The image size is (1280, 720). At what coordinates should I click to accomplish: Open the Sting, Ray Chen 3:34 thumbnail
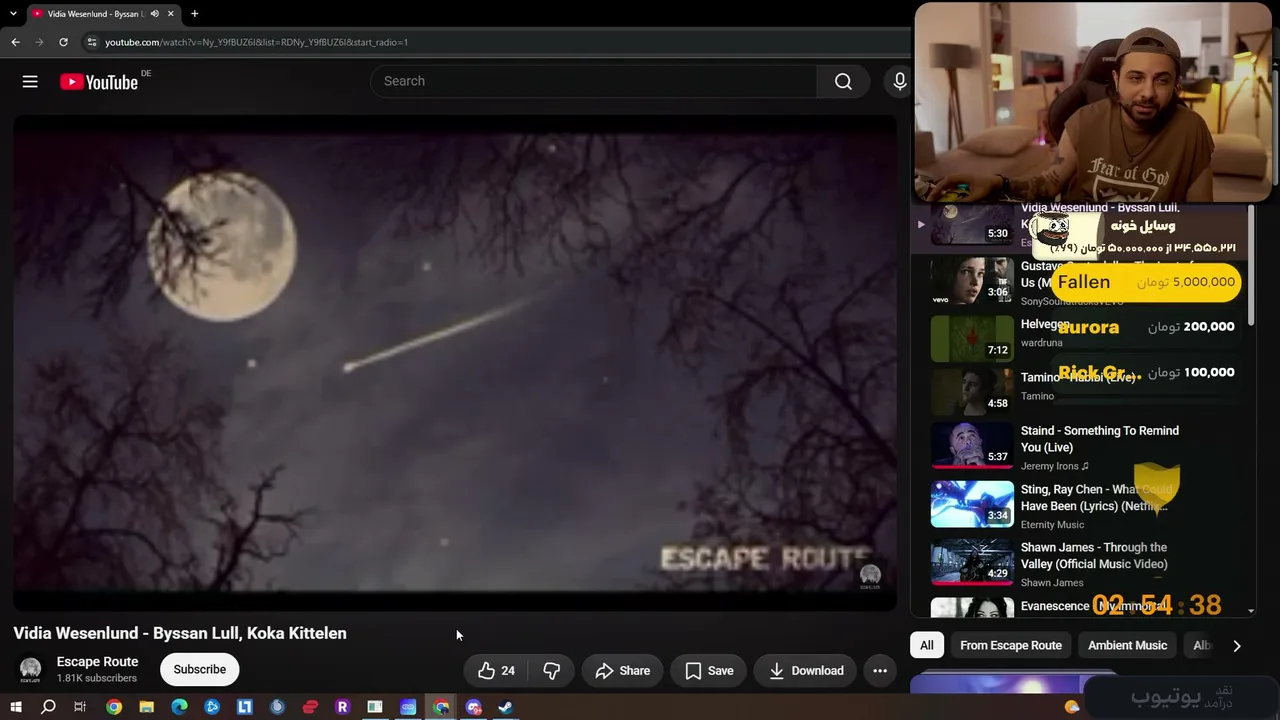coord(972,505)
